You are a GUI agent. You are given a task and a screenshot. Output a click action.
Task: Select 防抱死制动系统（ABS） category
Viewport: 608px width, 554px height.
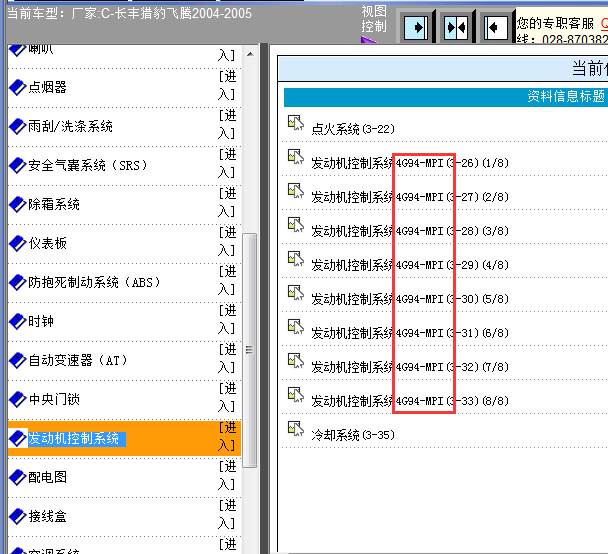pyautogui.click(x=94, y=282)
